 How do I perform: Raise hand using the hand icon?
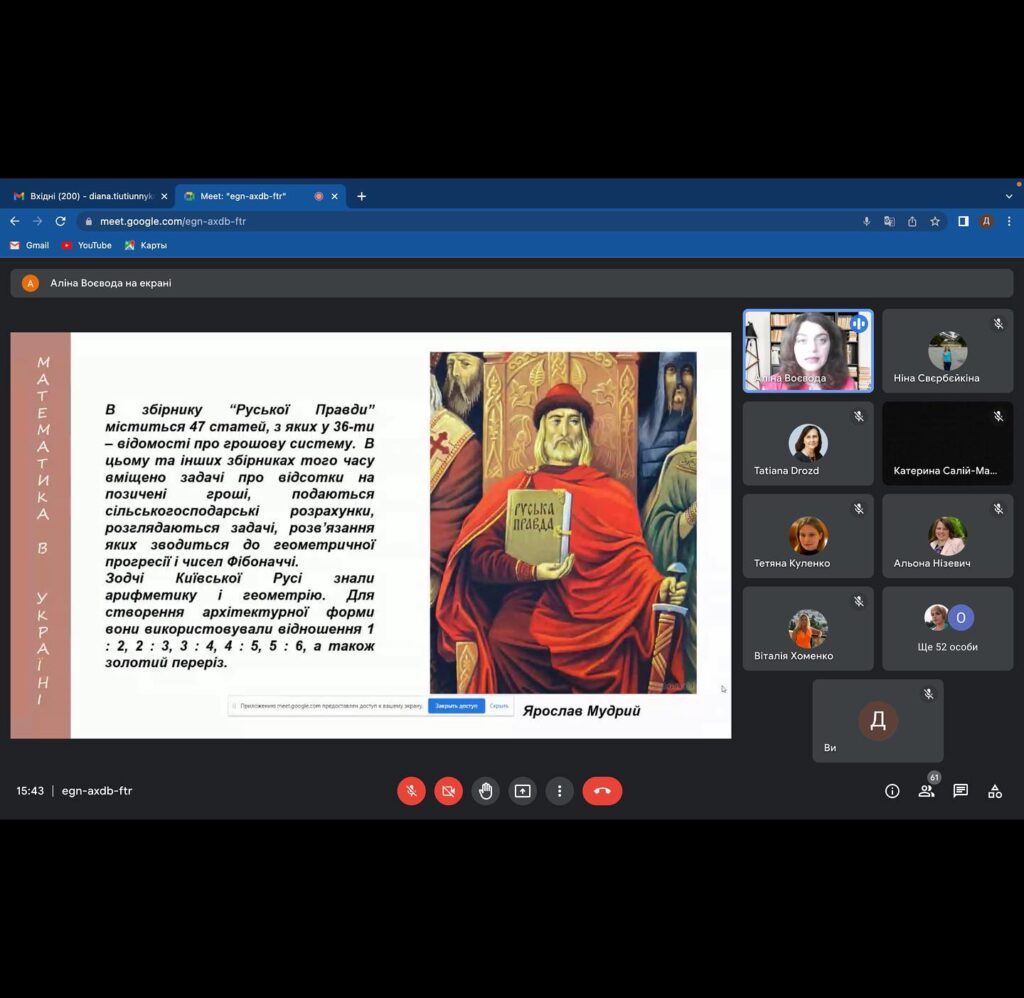point(486,791)
